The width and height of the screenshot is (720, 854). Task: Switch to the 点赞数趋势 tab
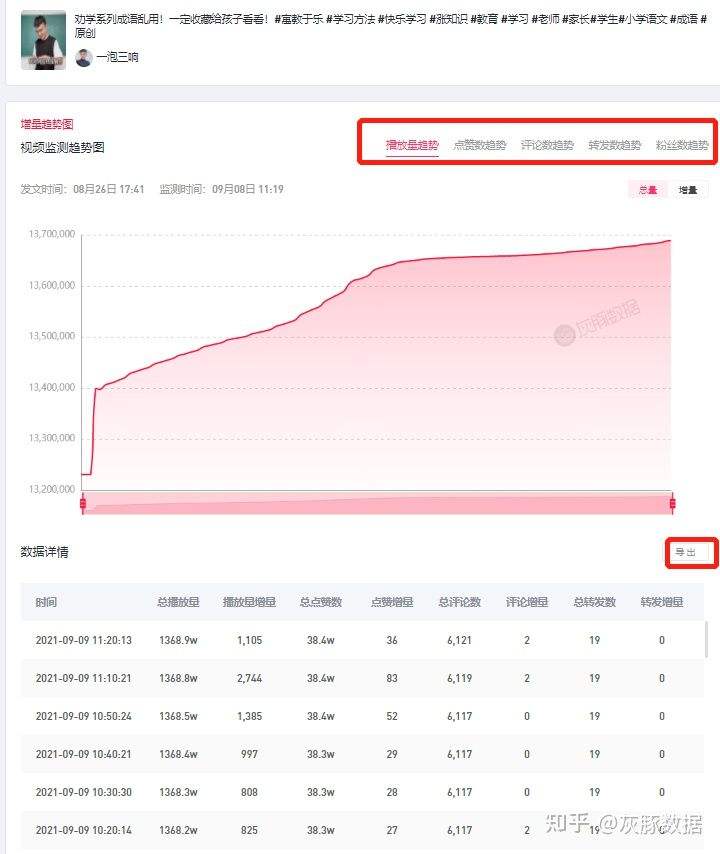[x=479, y=145]
